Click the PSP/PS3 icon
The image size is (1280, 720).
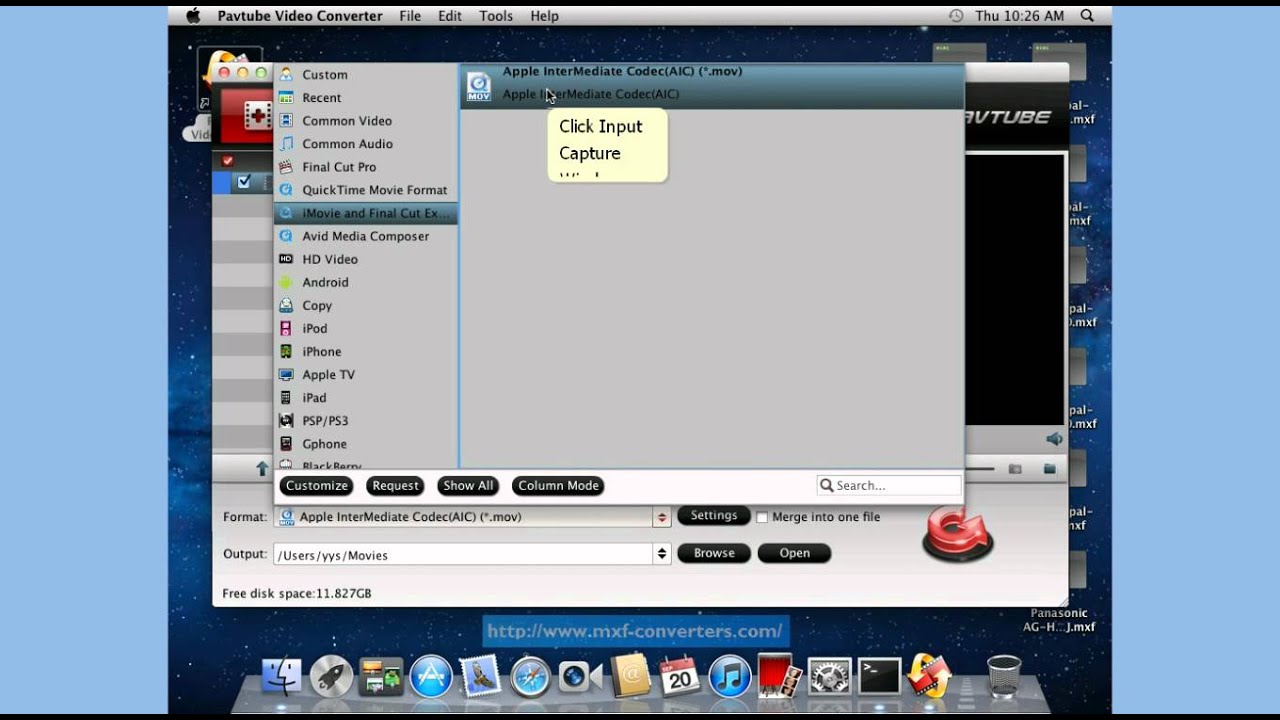286,420
